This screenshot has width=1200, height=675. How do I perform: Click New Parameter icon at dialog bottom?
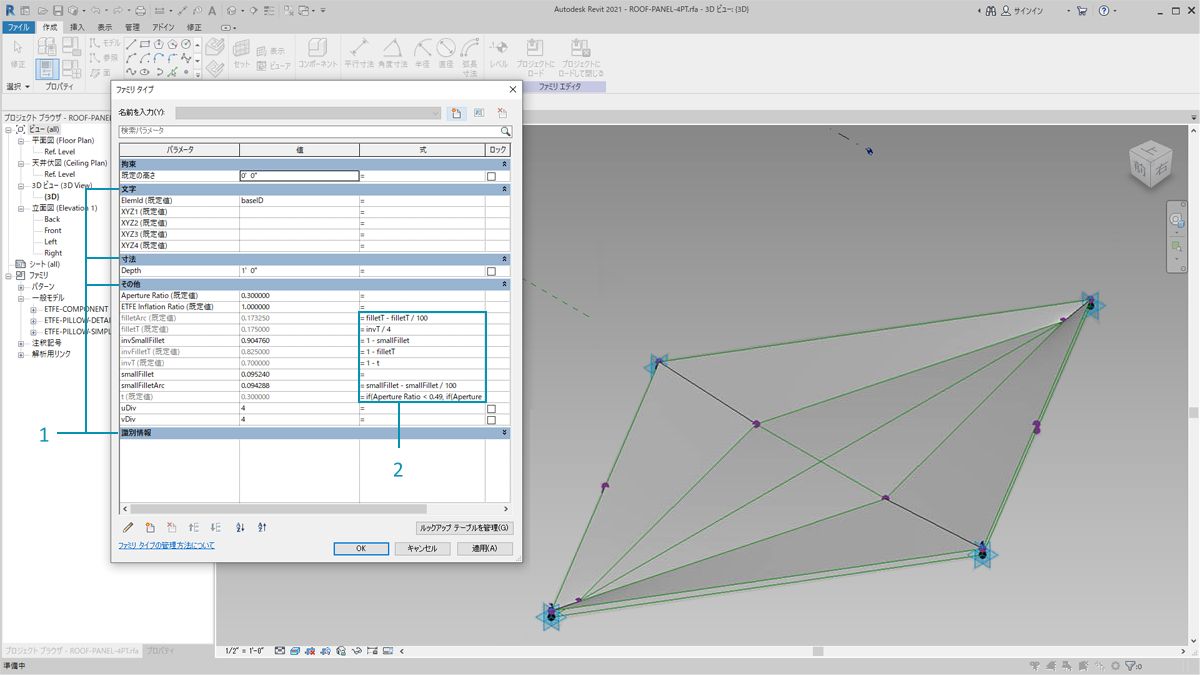150,527
